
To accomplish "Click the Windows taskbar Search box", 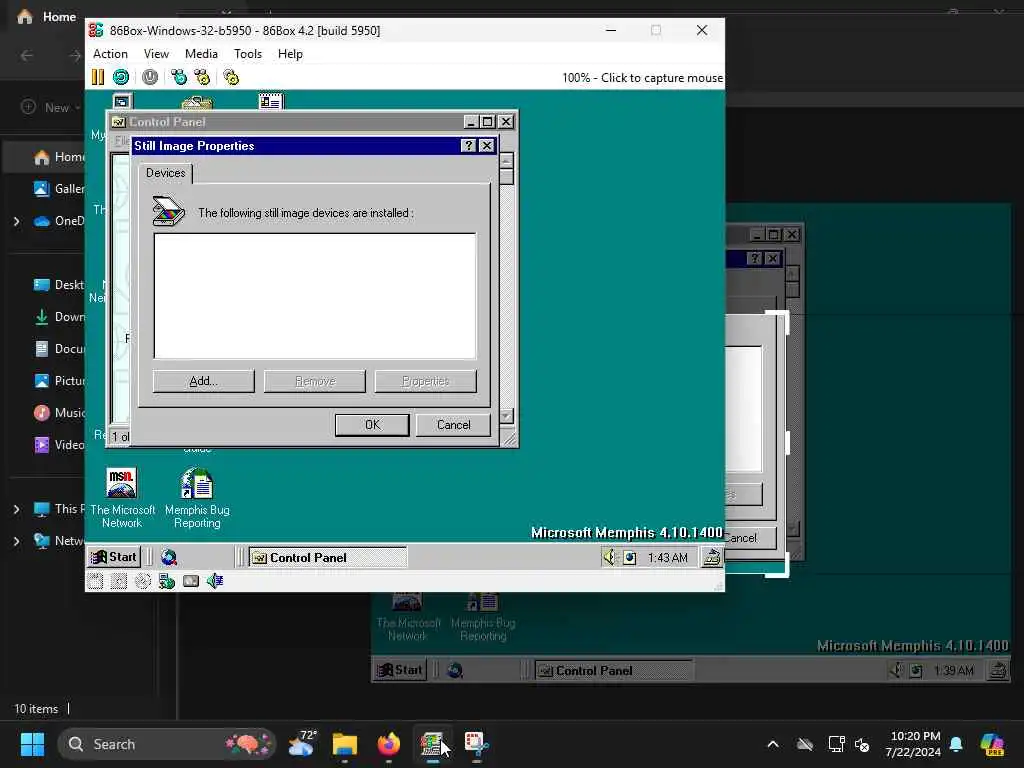I will click(x=167, y=744).
